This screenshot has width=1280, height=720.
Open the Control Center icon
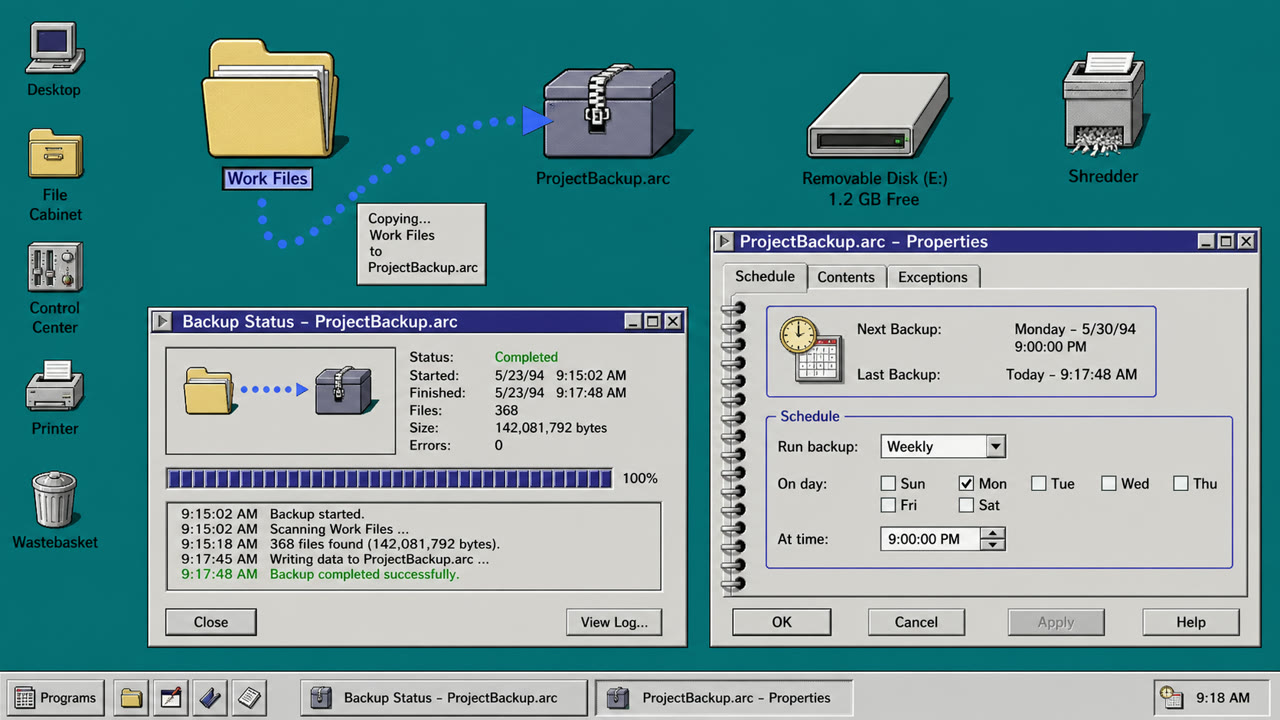click(55, 267)
